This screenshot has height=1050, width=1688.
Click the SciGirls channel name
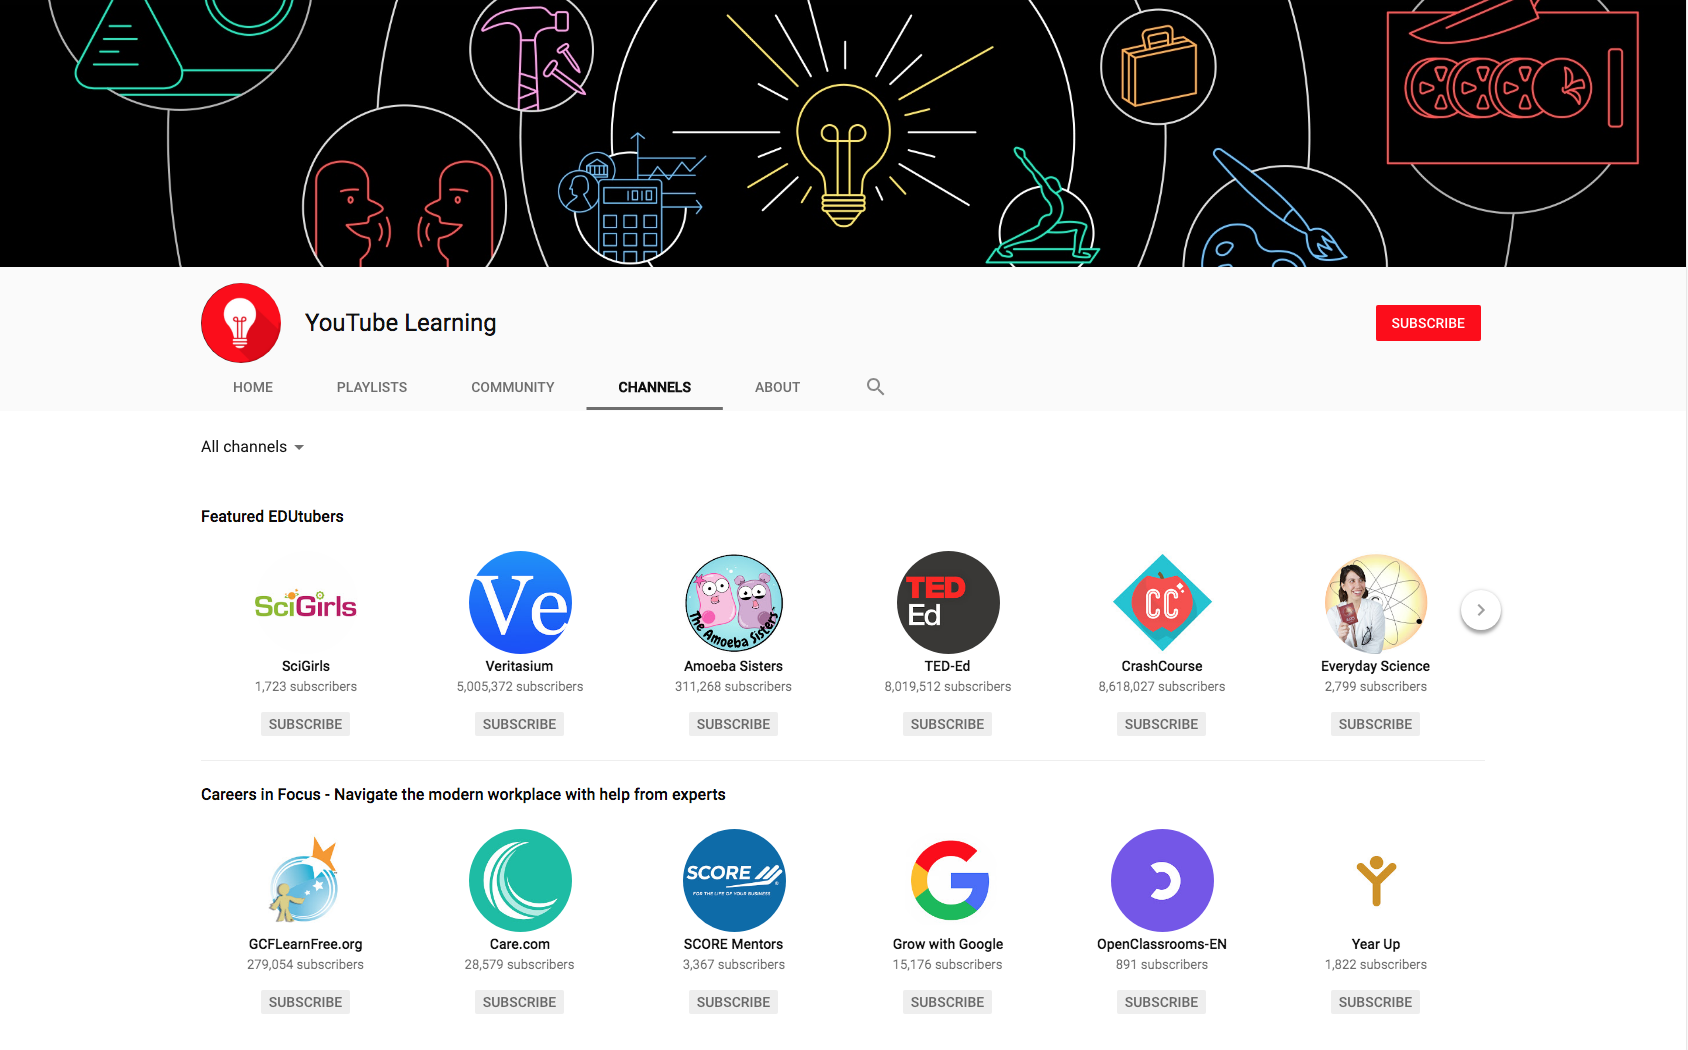coord(306,666)
